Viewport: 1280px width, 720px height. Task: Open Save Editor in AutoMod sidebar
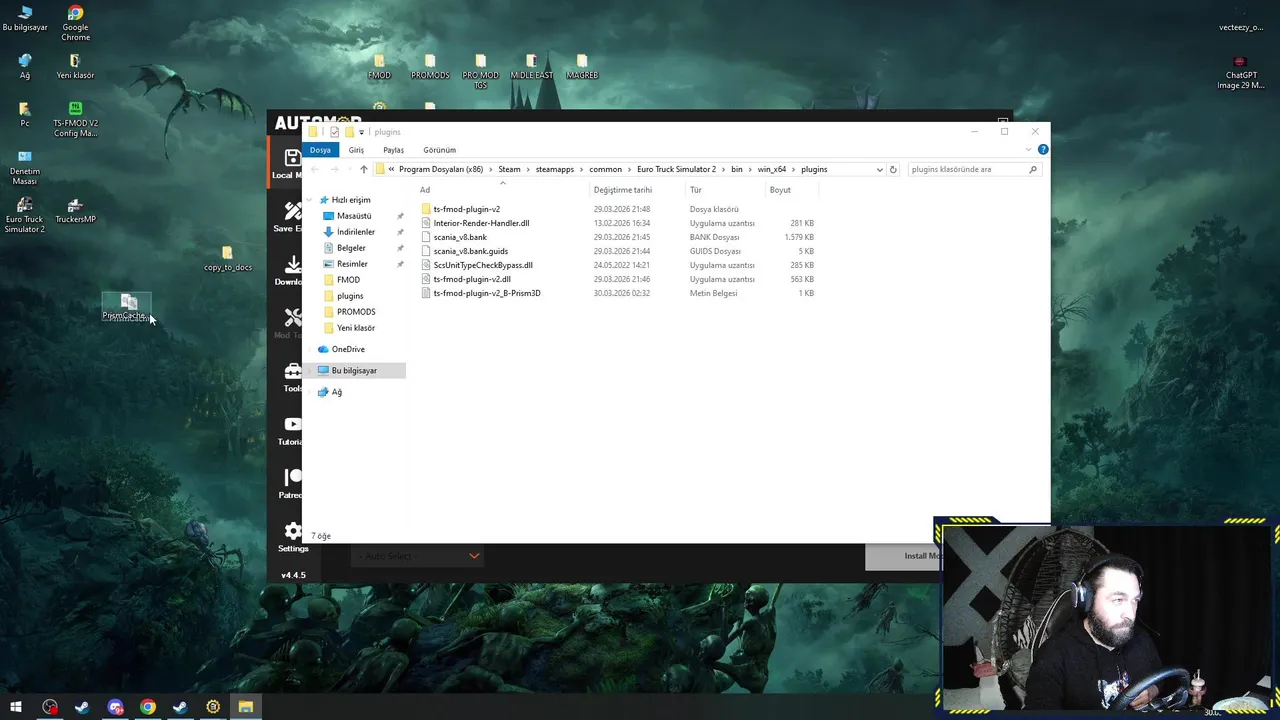(x=288, y=217)
